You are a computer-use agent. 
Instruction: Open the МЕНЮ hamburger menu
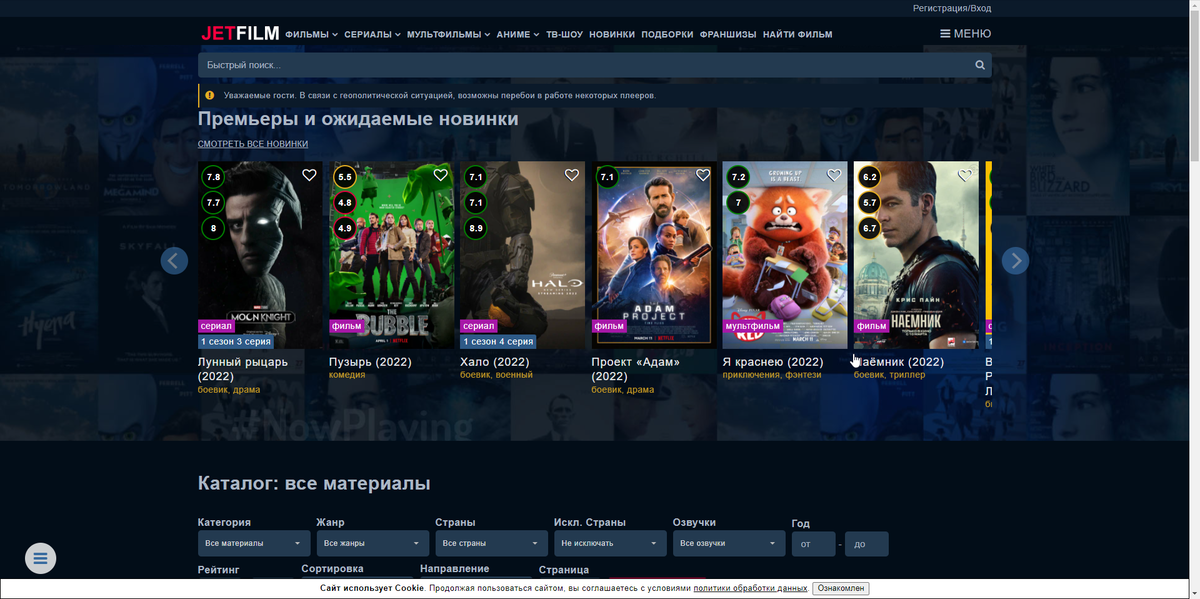(965, 33)
